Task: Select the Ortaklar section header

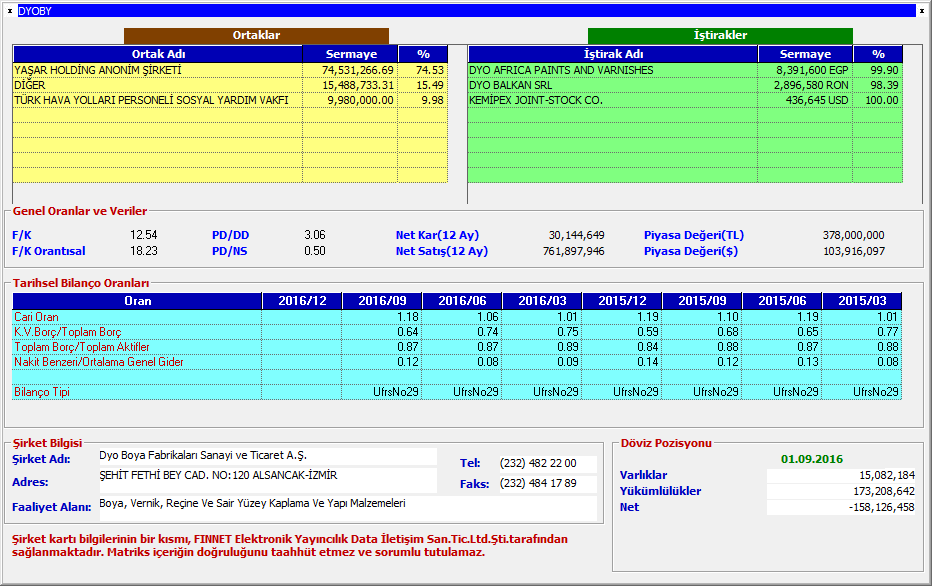Action: [x=256, y=36]
